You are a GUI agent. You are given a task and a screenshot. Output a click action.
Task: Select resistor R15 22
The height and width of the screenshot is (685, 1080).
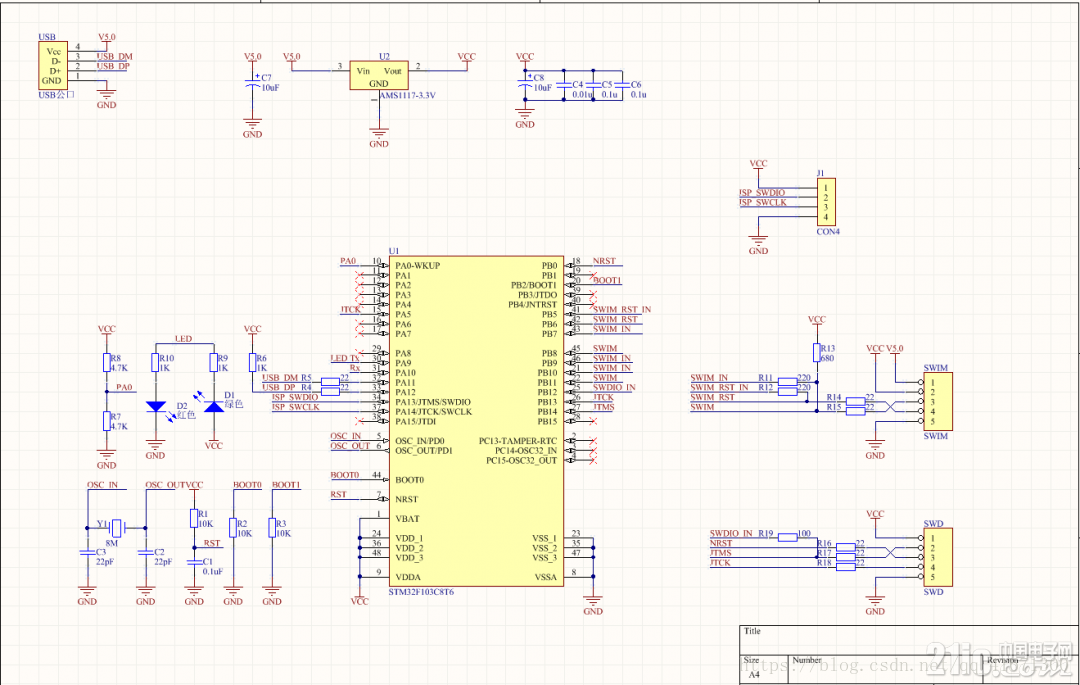tap(855, 411)
